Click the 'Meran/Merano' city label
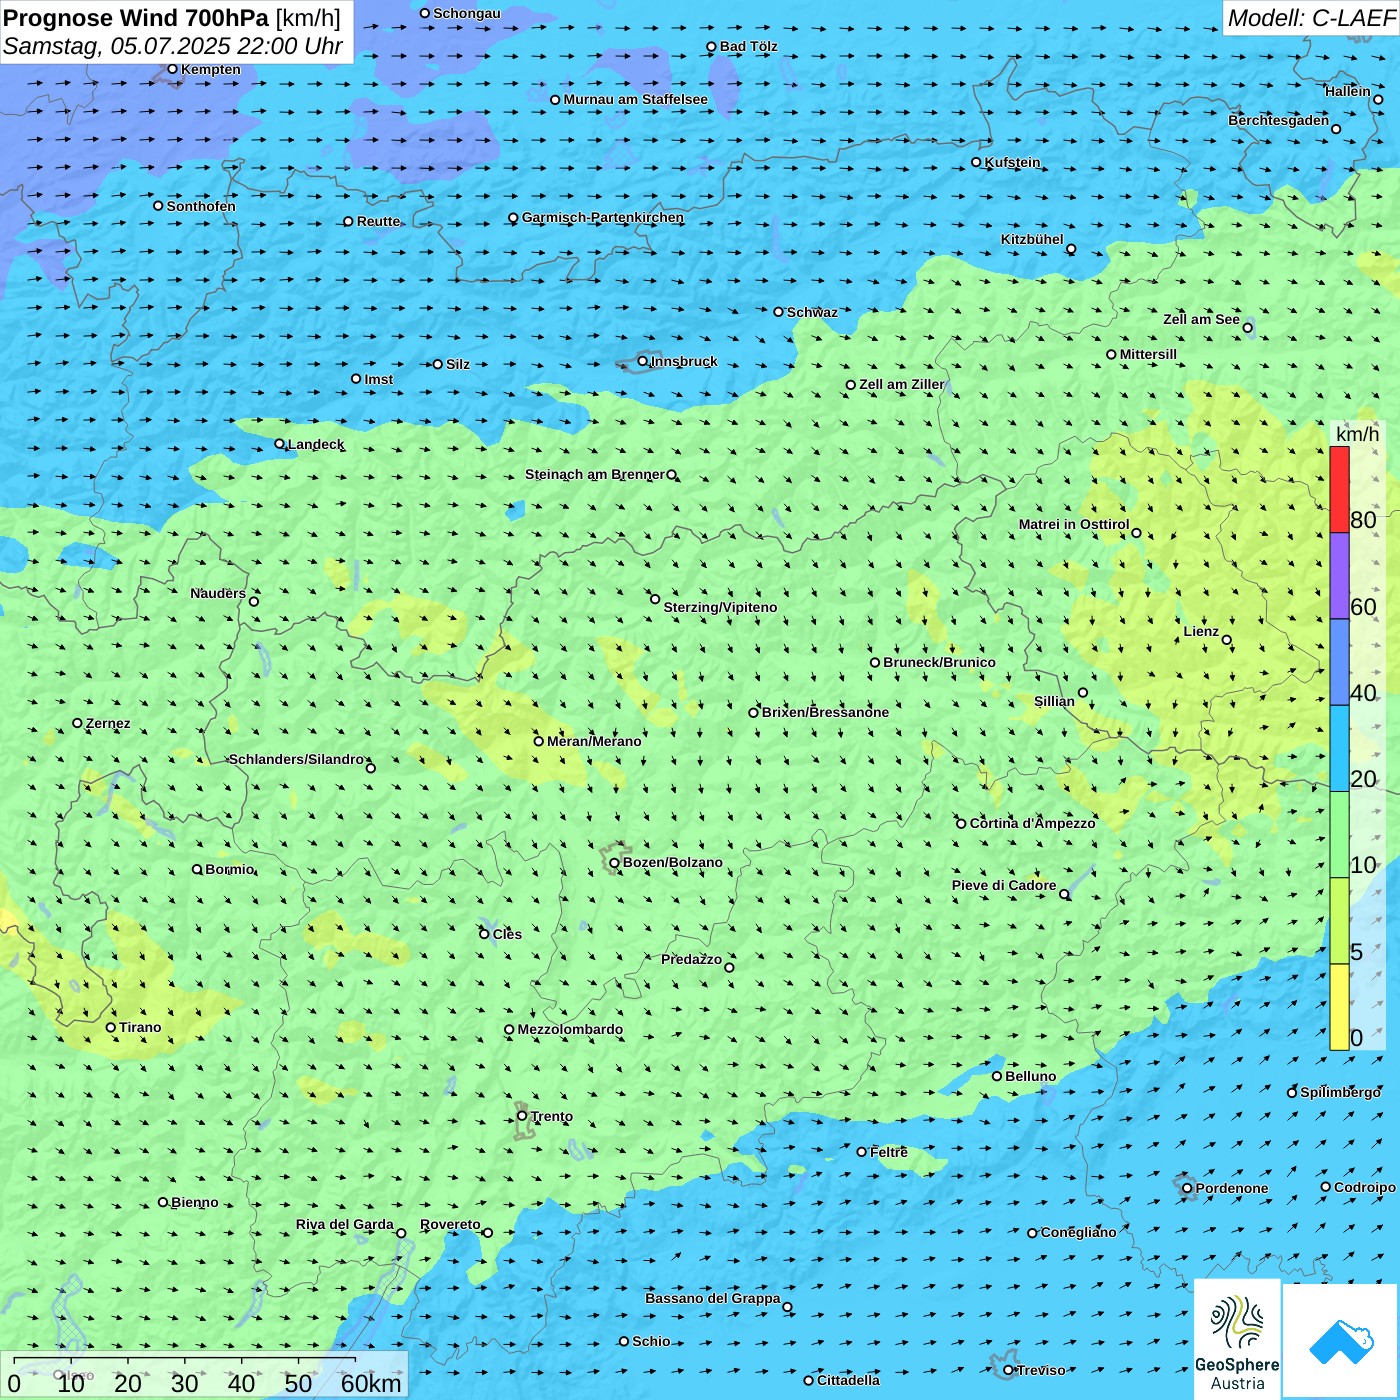Viewport: 1400px width, 1400px height. point(594,741)
